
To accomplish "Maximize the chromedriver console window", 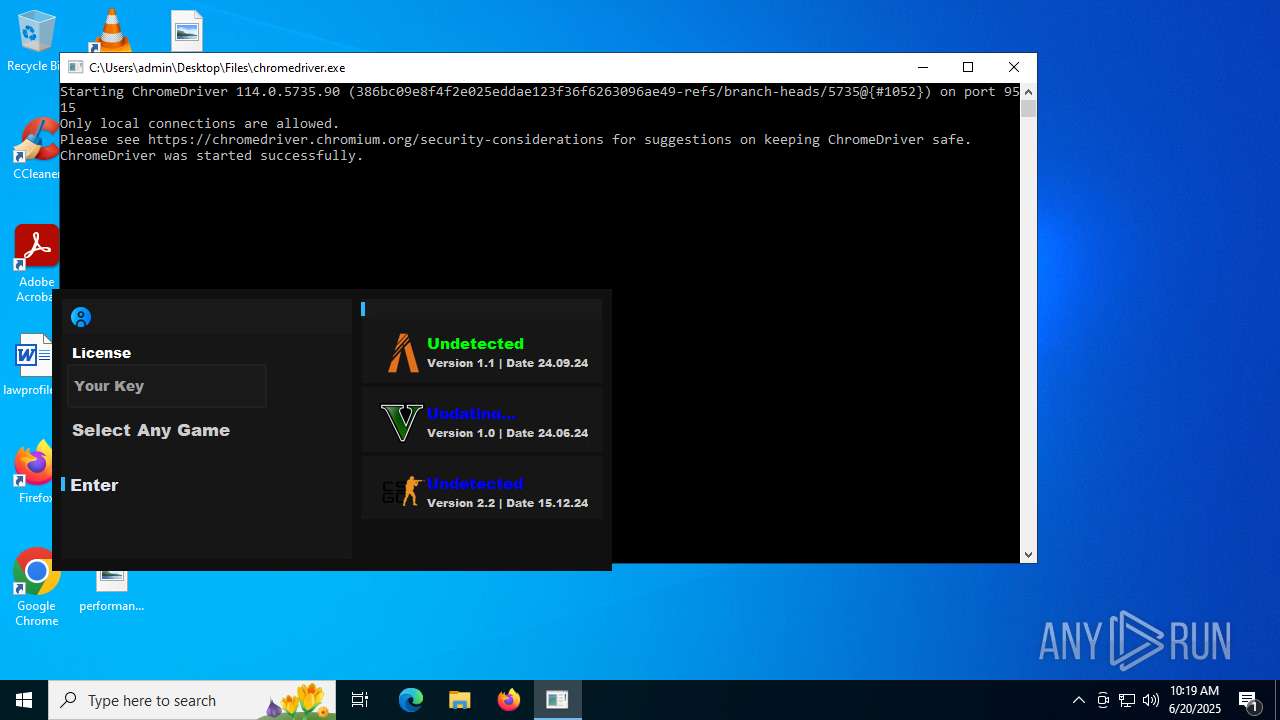I will [x=968, y=67].
